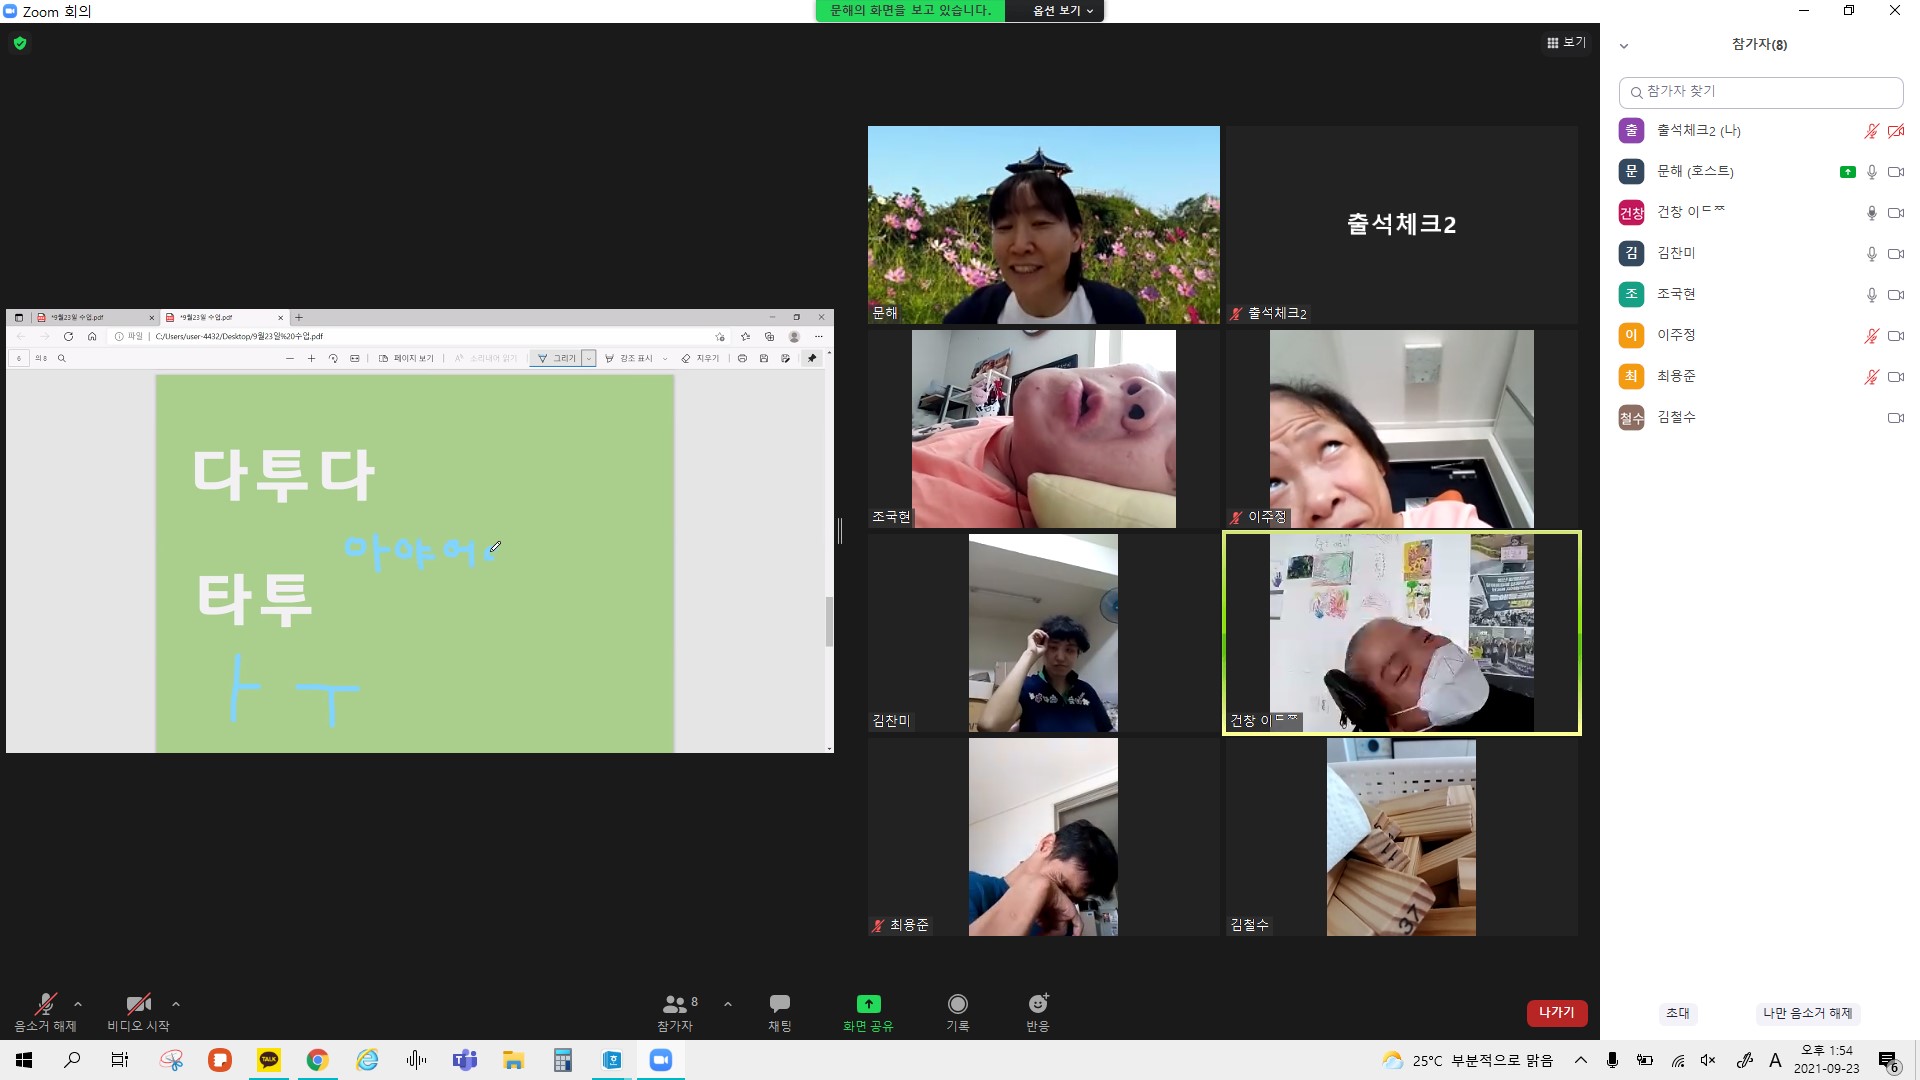Image resolution: width=1920 pixels, height=1080 pixels.
Task: Open the 채팅 chat panel
Action: pos(780,1012)
